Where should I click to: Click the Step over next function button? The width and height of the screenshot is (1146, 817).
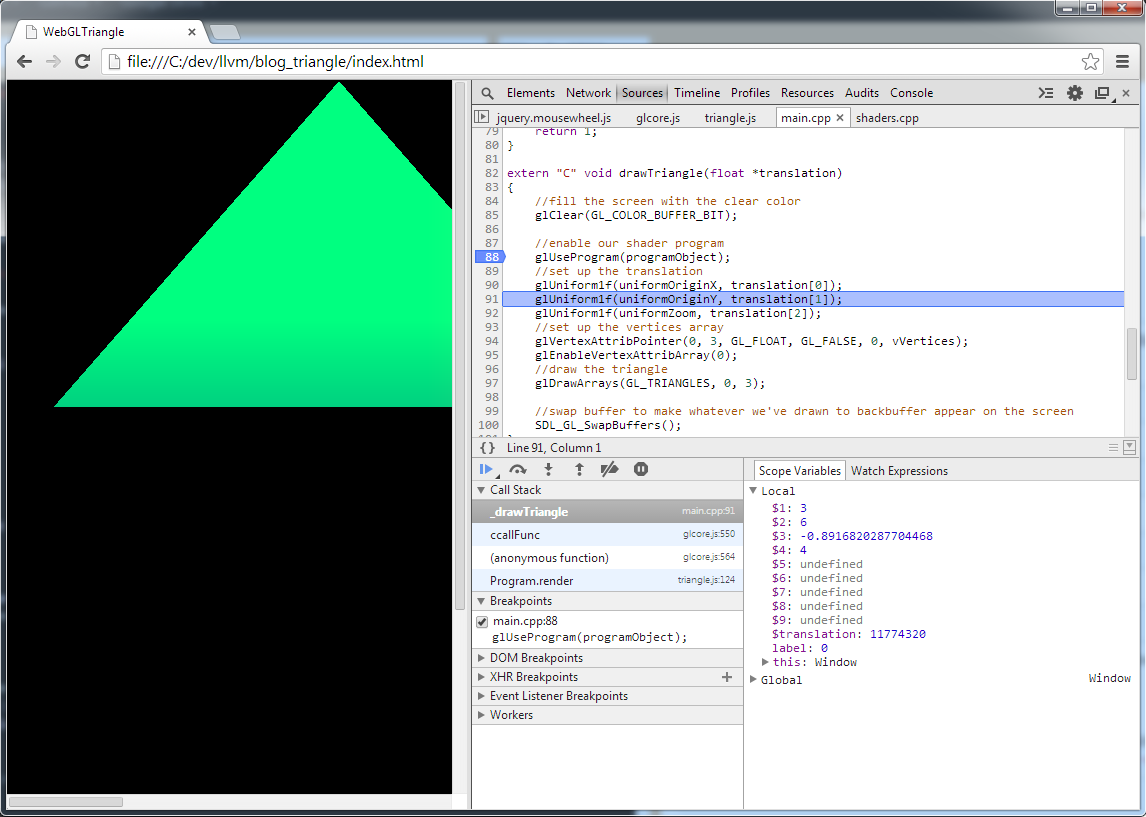517,469
